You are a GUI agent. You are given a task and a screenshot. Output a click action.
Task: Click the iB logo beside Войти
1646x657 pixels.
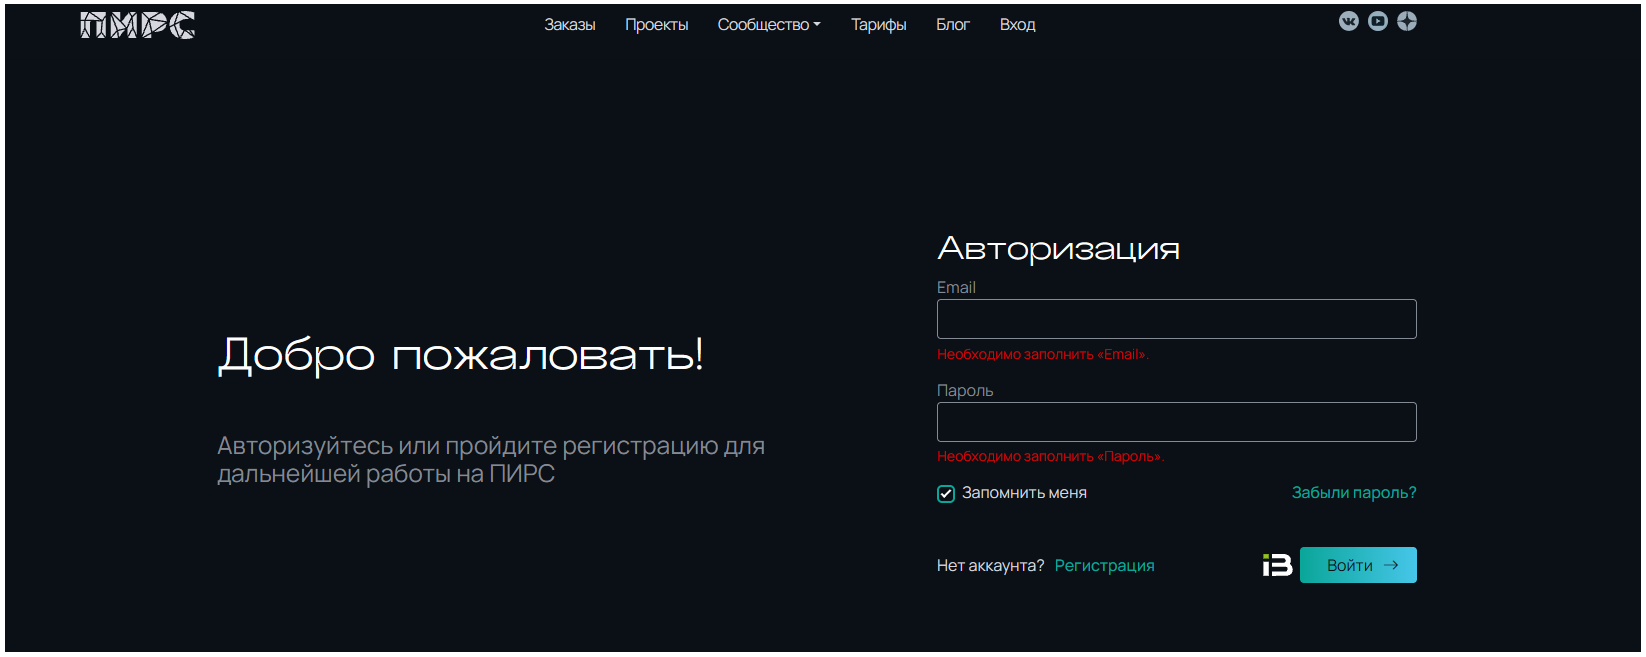pos(1277,565)
